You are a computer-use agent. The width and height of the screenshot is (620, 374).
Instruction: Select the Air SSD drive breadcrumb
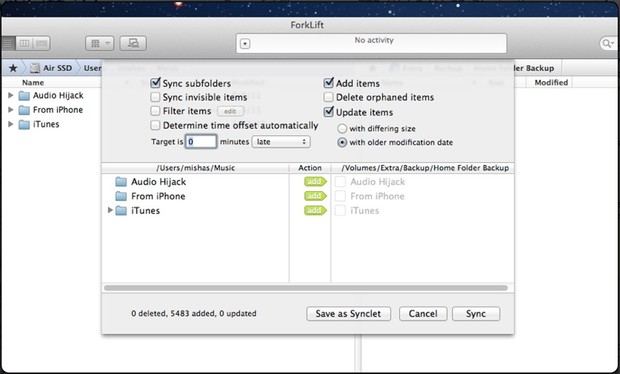click(x=52, y=68)
